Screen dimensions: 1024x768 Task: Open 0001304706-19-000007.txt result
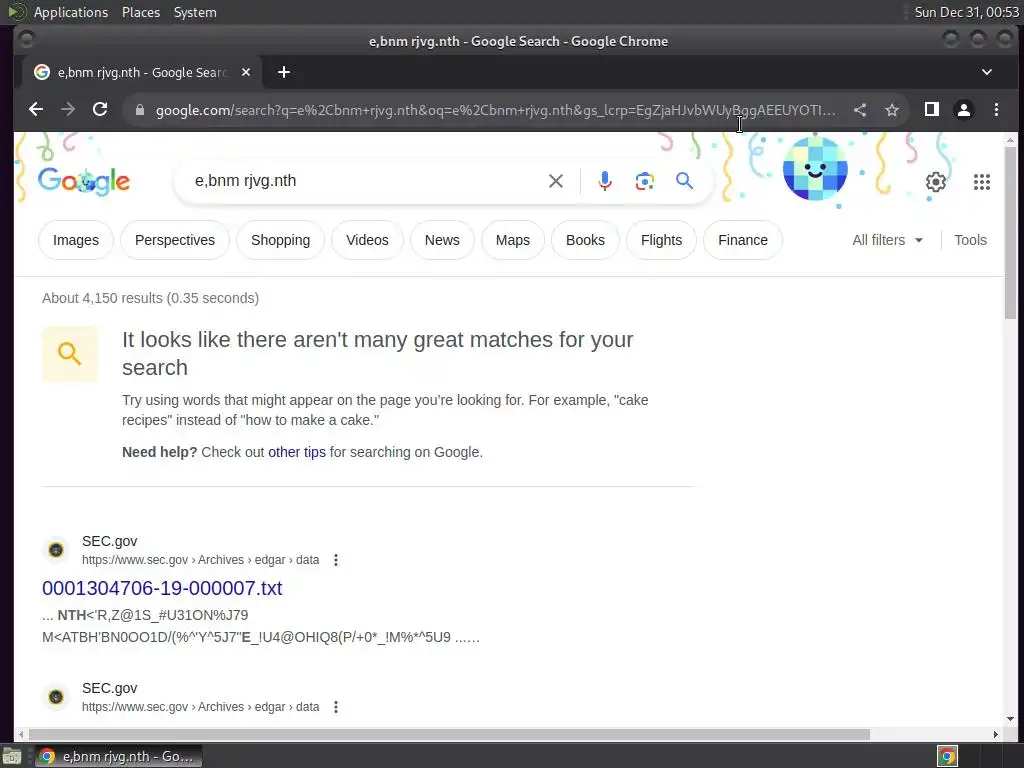click(x=162, y=588)
